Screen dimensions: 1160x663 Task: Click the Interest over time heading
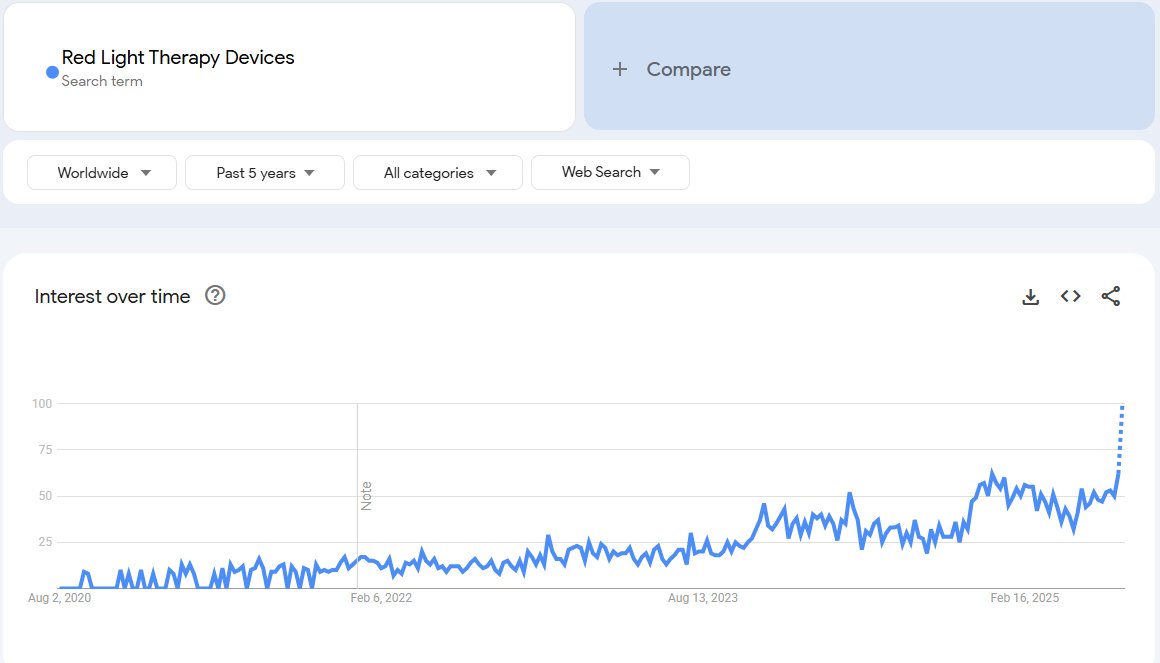(x=112, y=296)
